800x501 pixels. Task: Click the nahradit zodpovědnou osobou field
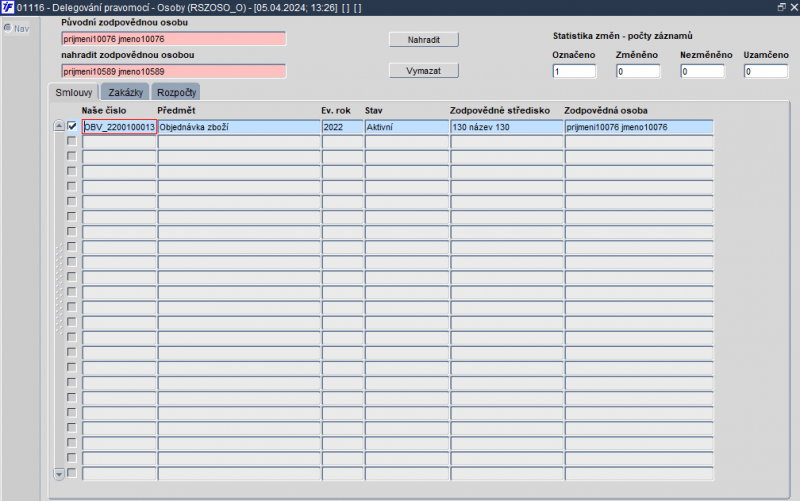[173, 71]
